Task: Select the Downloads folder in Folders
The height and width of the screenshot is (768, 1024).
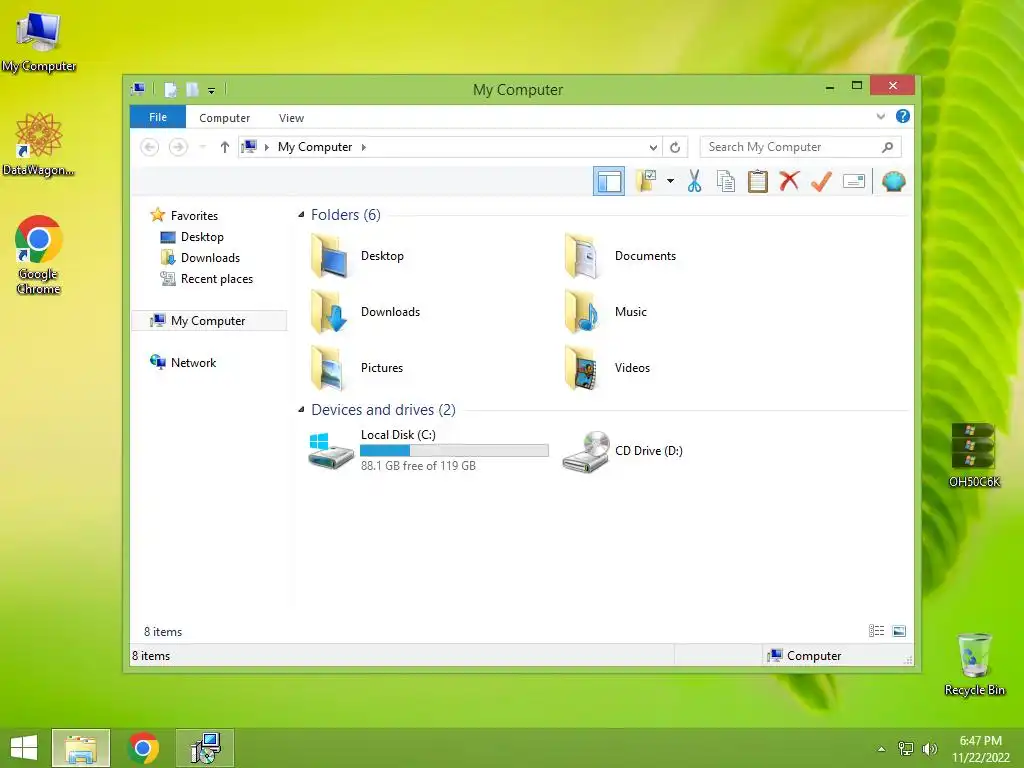Action: point(366,312)
